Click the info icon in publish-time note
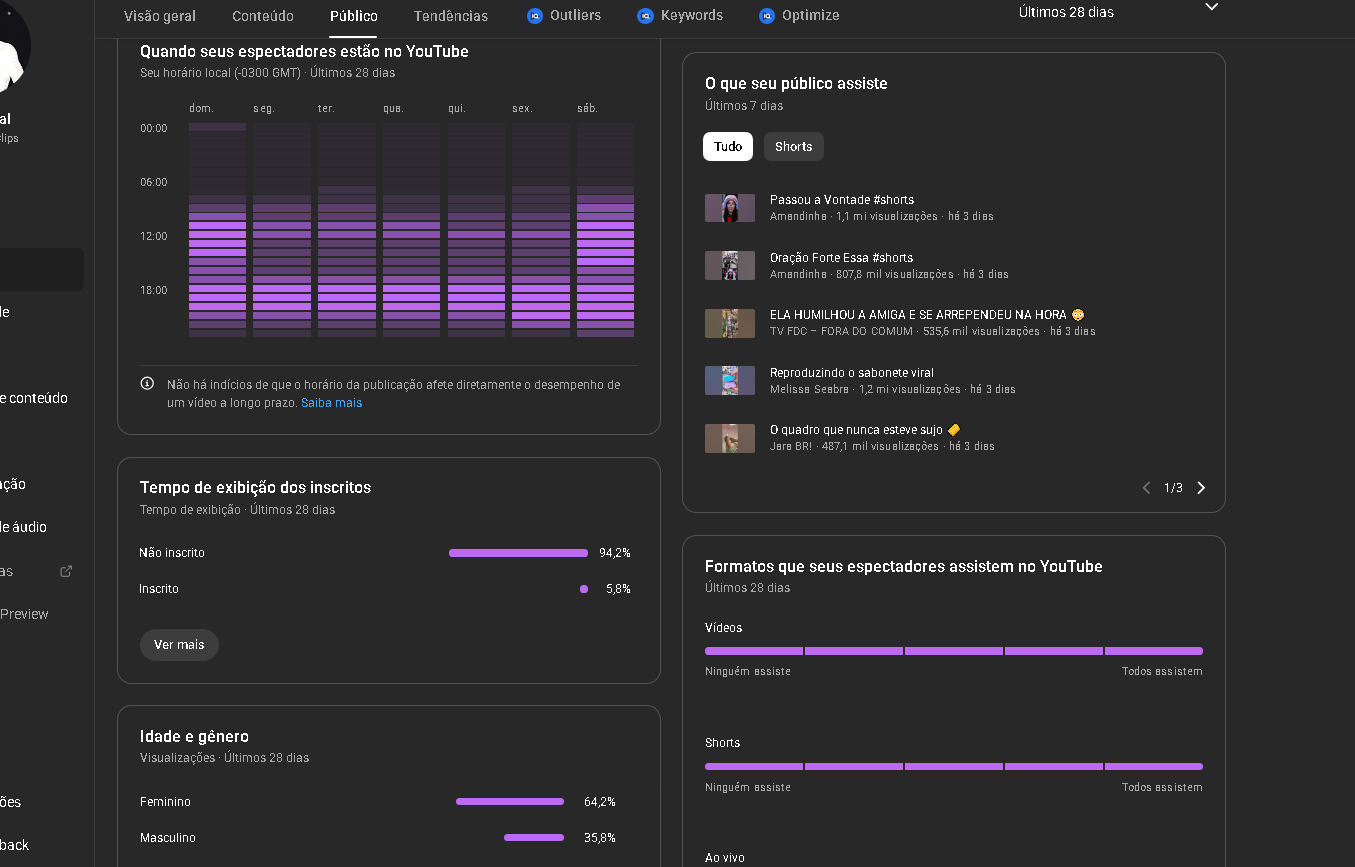1355x867 pixels. point(147,384)
